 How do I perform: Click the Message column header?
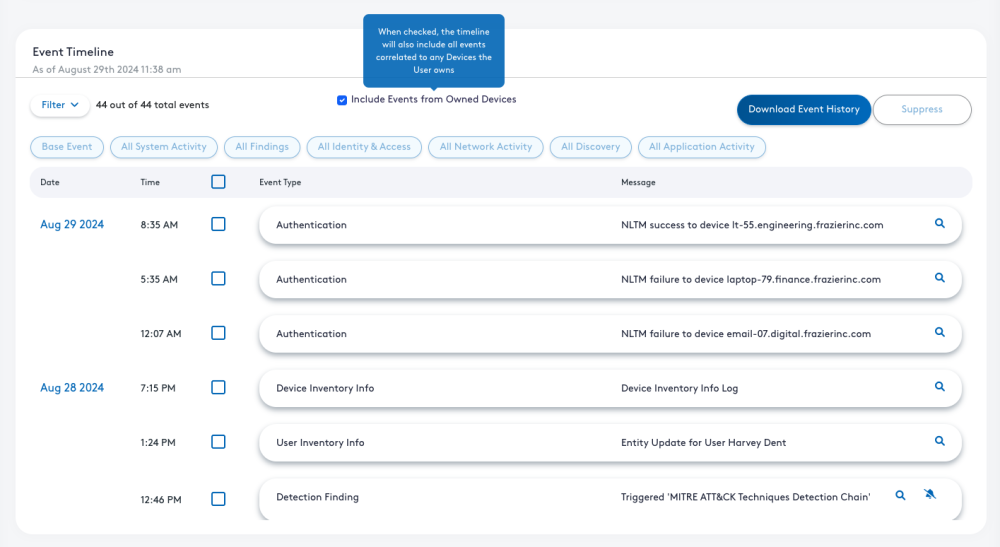point(638,182)
